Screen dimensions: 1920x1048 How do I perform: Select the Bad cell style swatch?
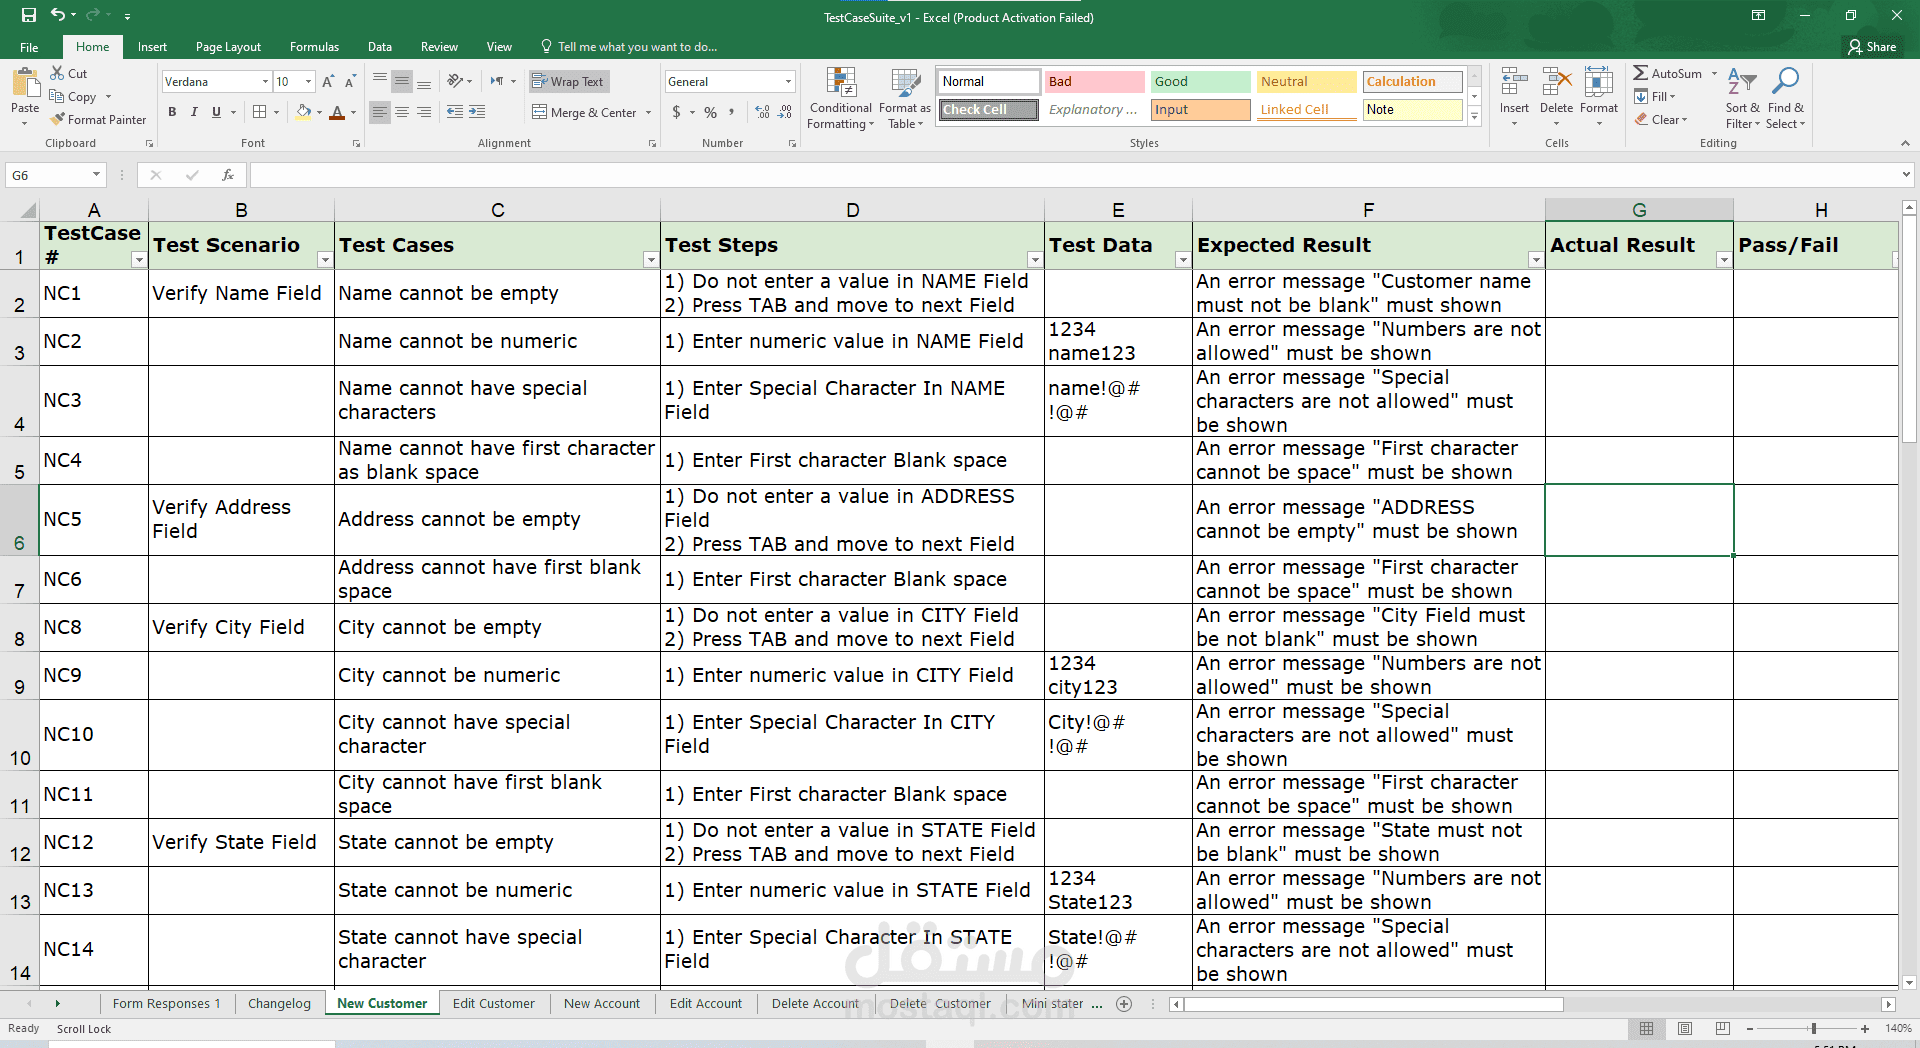click(1095, 82)
